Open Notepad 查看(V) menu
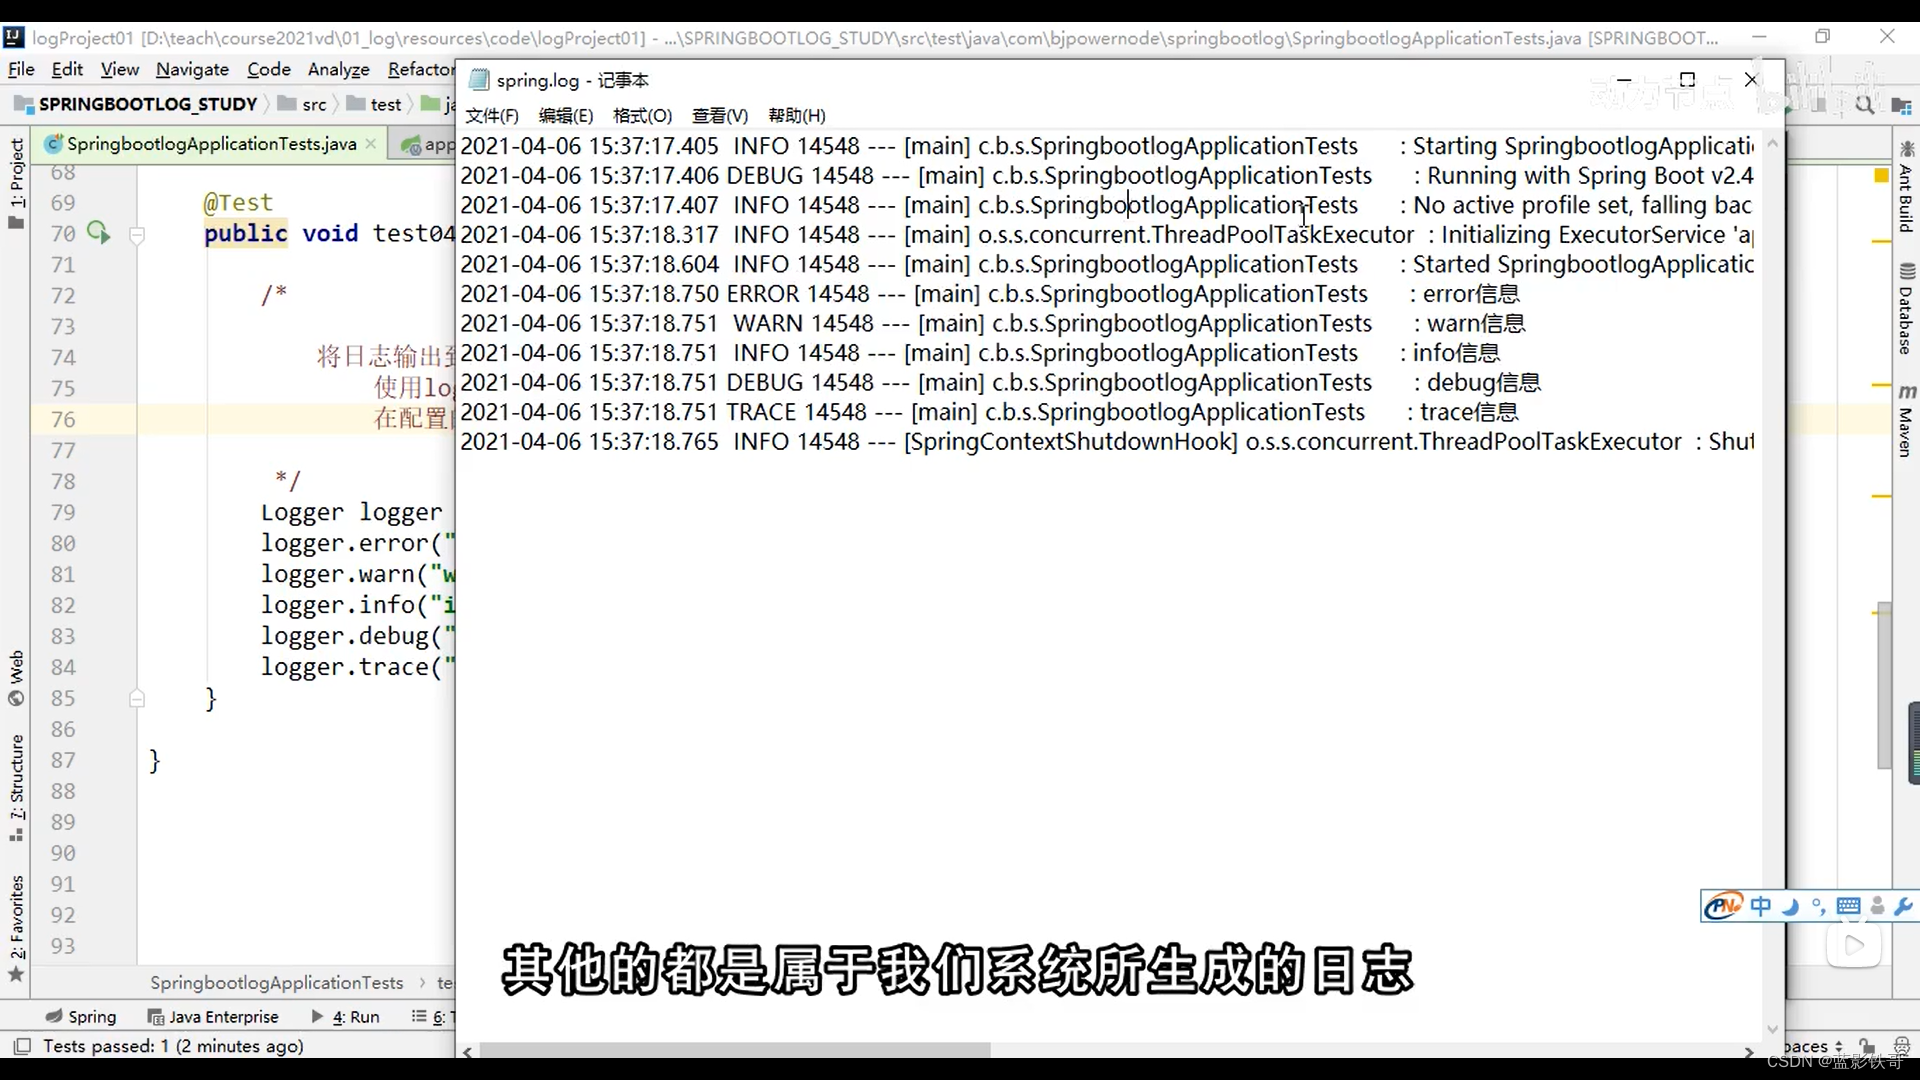This screenshot has width=1920, height=1080. tap(720, 116)
